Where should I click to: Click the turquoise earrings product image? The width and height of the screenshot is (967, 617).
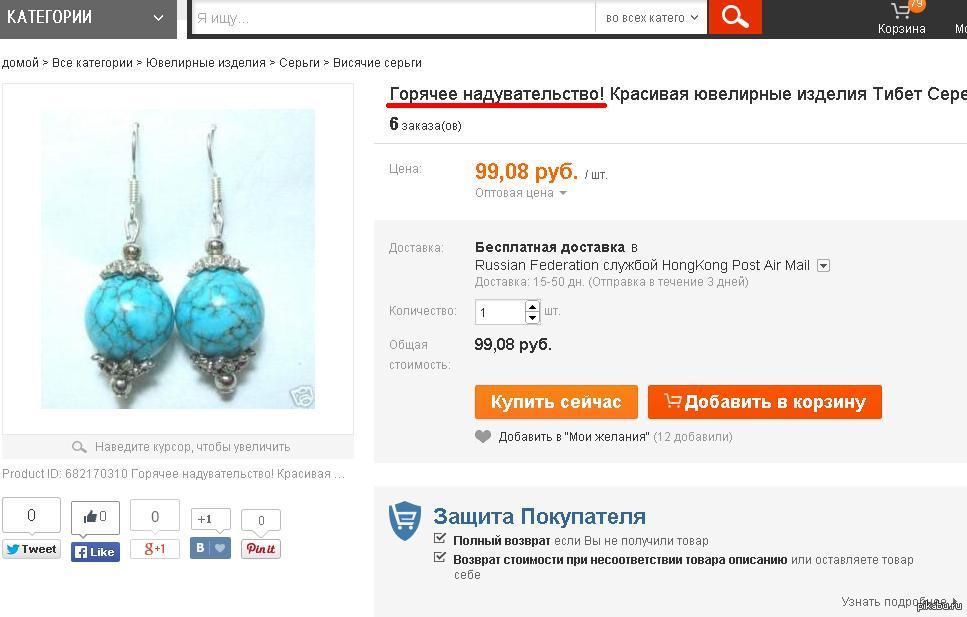178,259
